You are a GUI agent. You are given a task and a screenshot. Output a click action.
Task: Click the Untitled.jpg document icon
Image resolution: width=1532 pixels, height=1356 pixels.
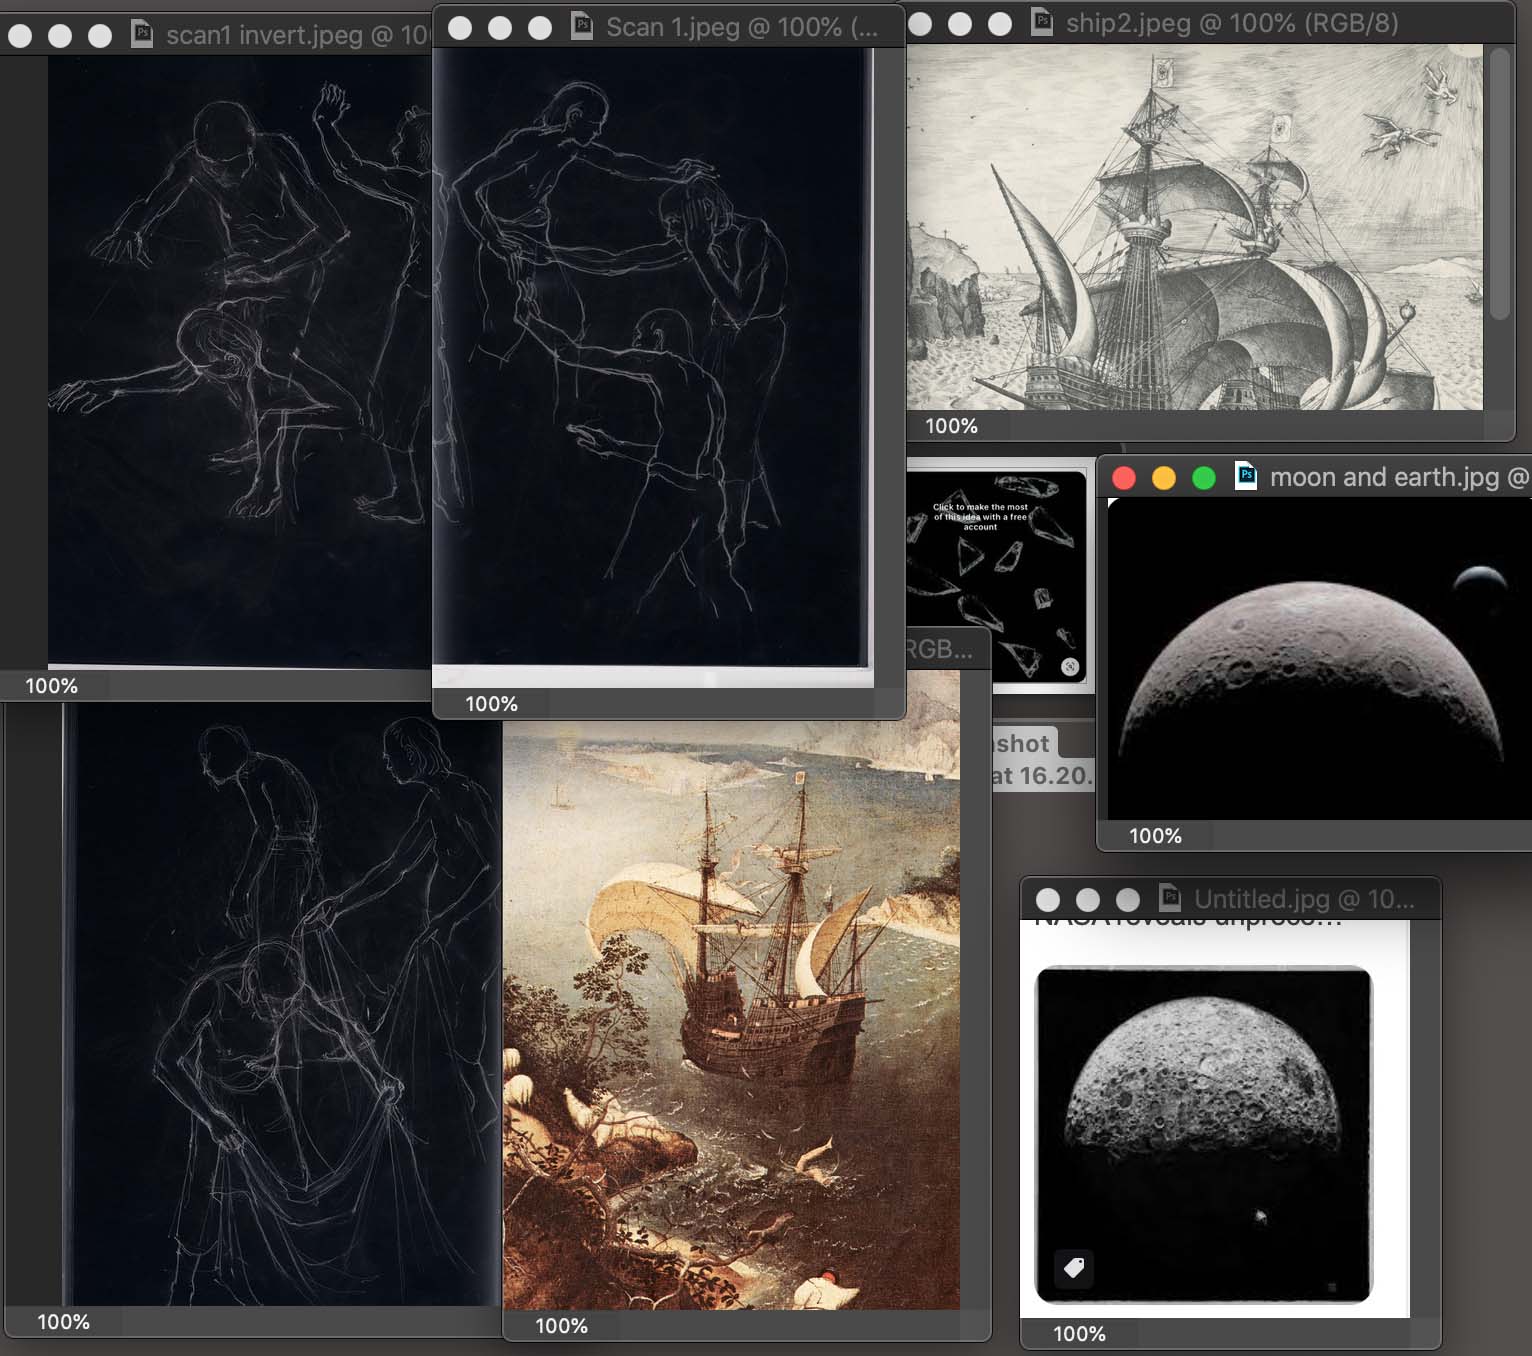[1169, 899]
